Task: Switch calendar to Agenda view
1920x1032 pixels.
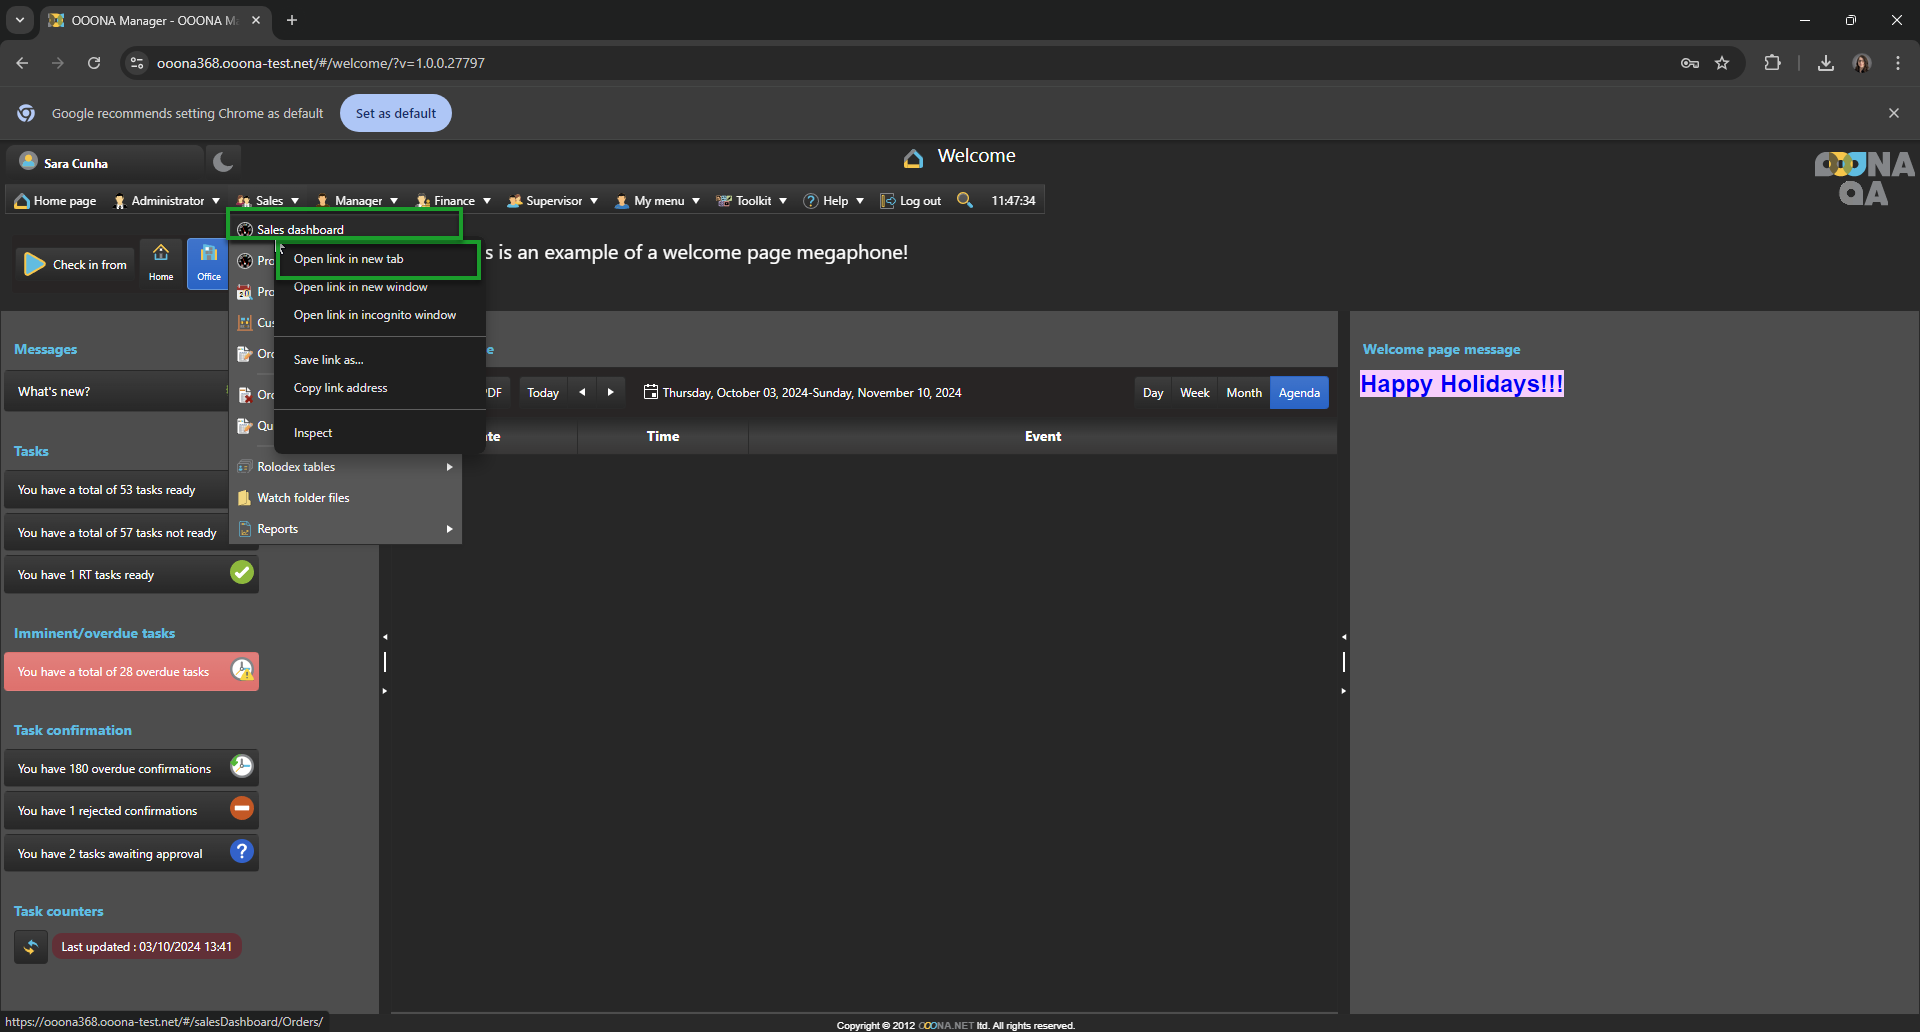Action: click(x=1299, y=393)
